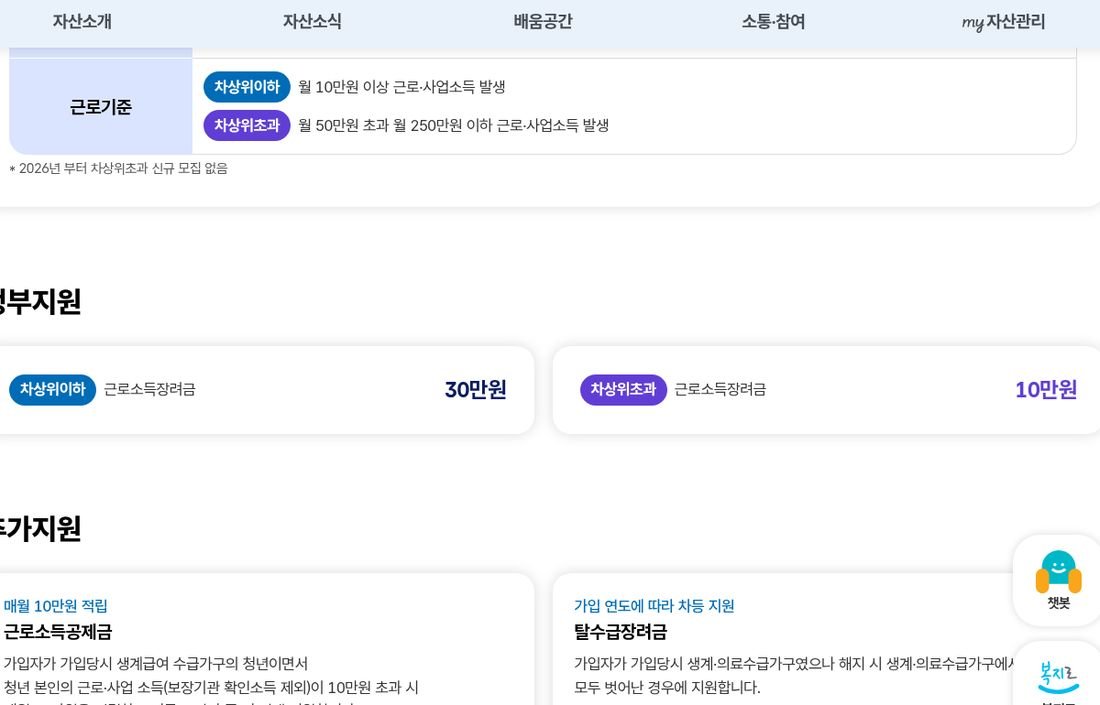1100x705 pixels.
Task: Click the 가지원 section heading
Action: (40, 529)
